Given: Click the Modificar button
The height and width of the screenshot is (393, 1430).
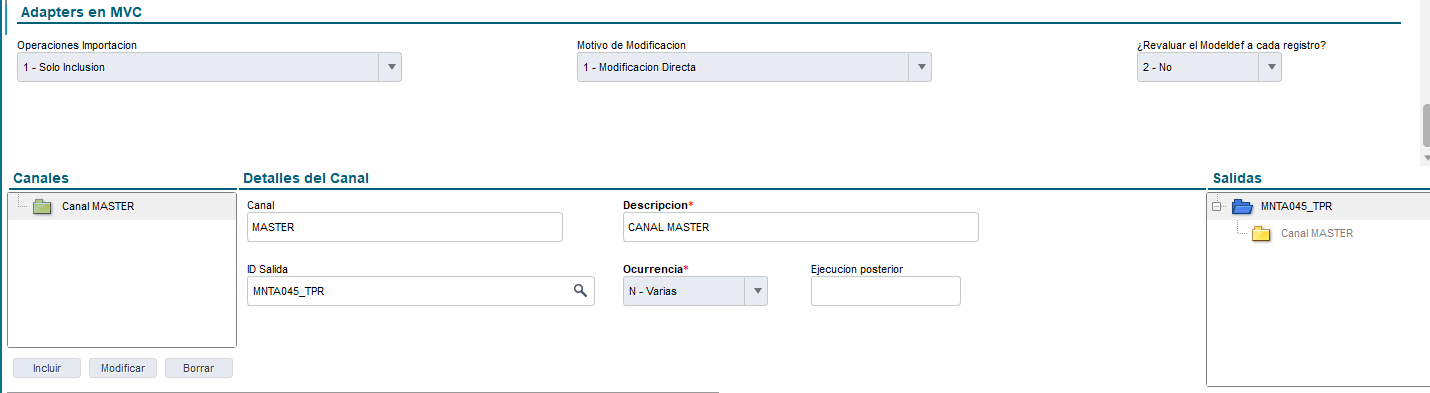Looking at the screenshot, I should click(123, 368).
